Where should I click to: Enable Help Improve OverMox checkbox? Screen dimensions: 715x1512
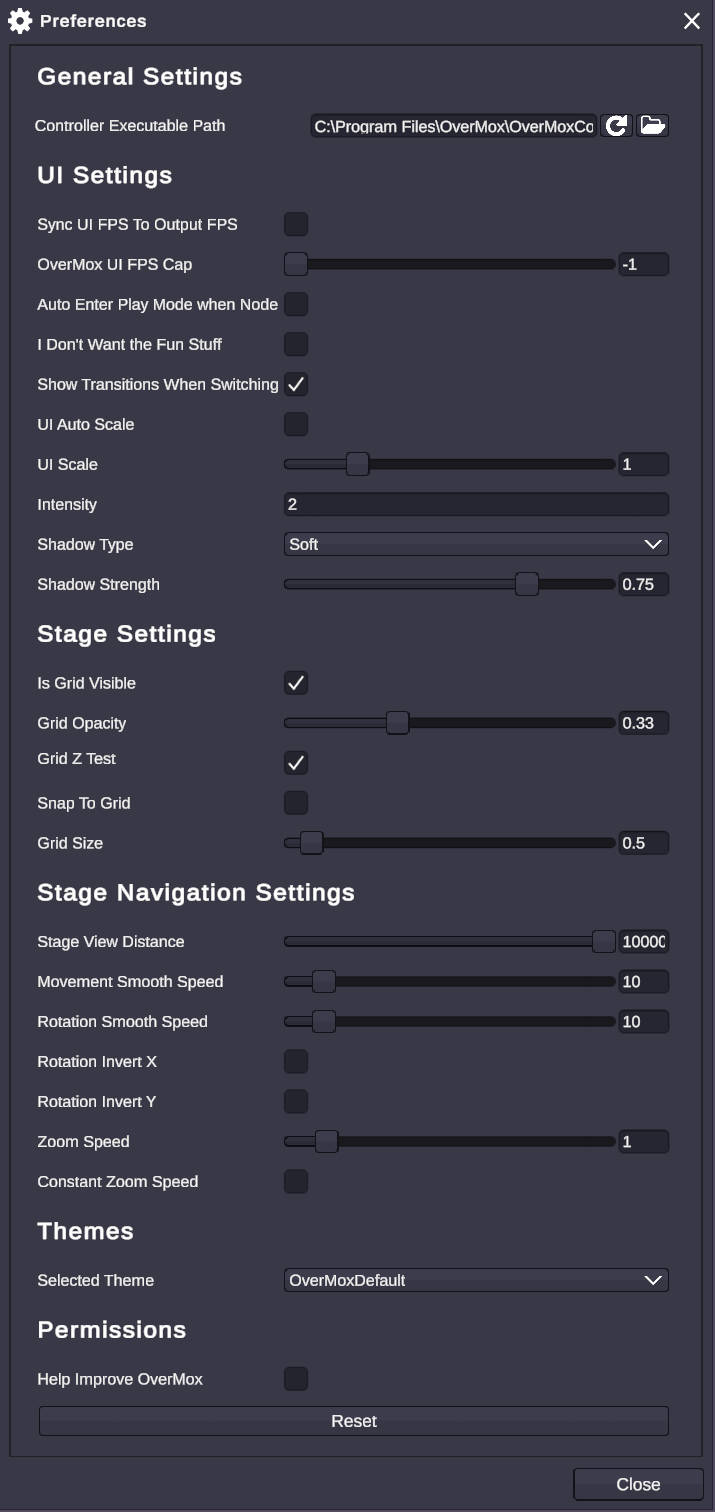click(296, 1379)
